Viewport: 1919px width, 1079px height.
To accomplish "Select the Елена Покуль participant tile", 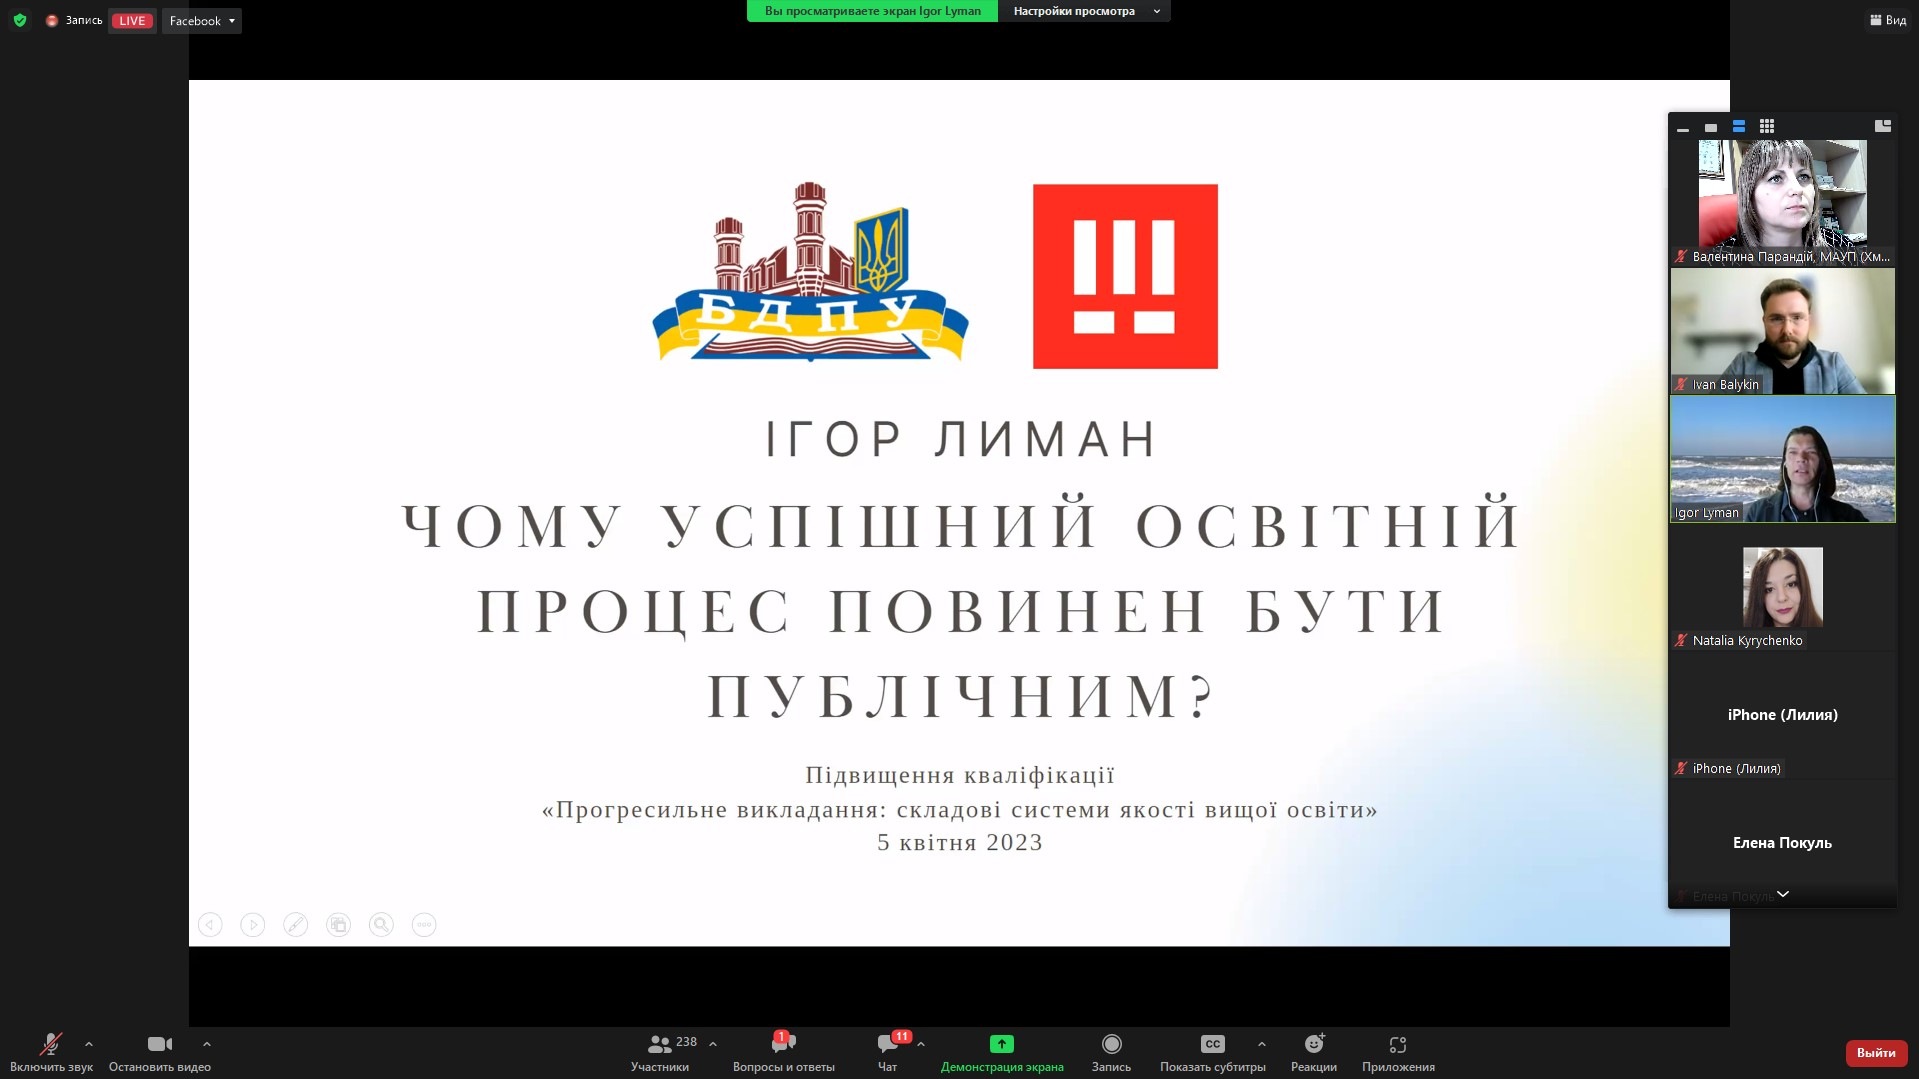I will (x=1783, y=843).
